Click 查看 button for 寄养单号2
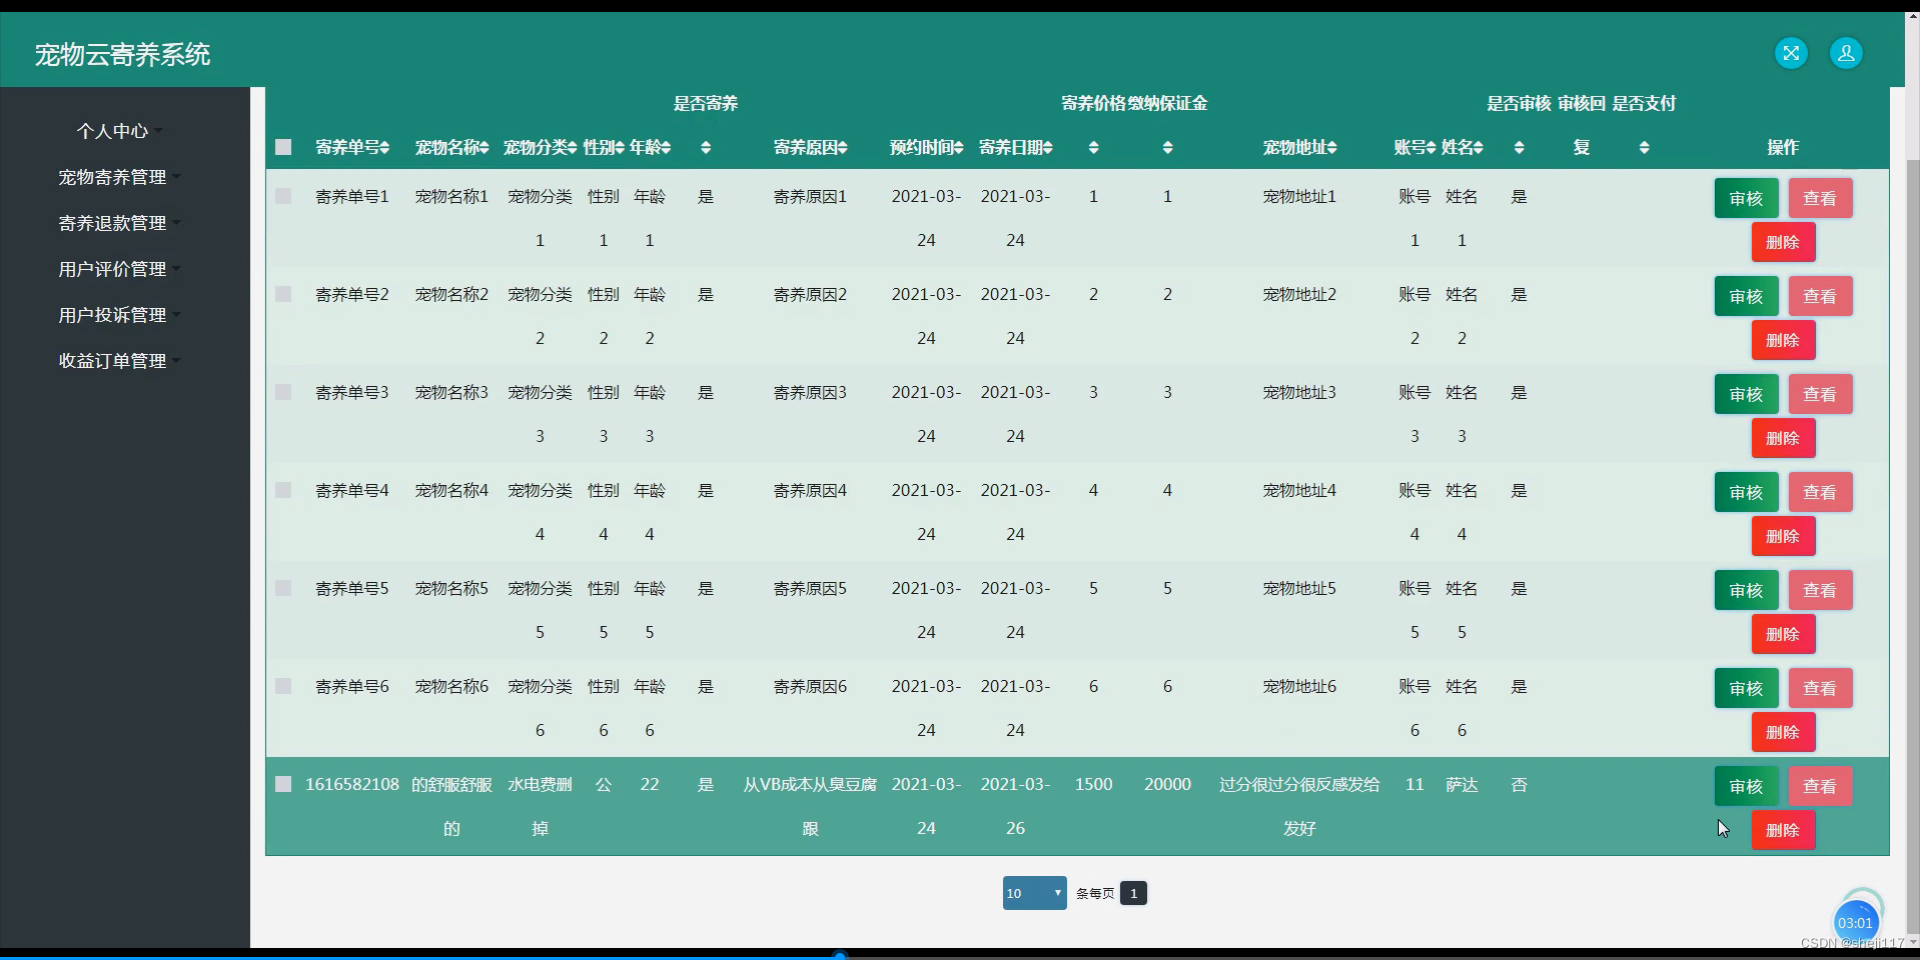This screenshot has width=1920, height=960. pyautogui.click(x=1820, y=296)
